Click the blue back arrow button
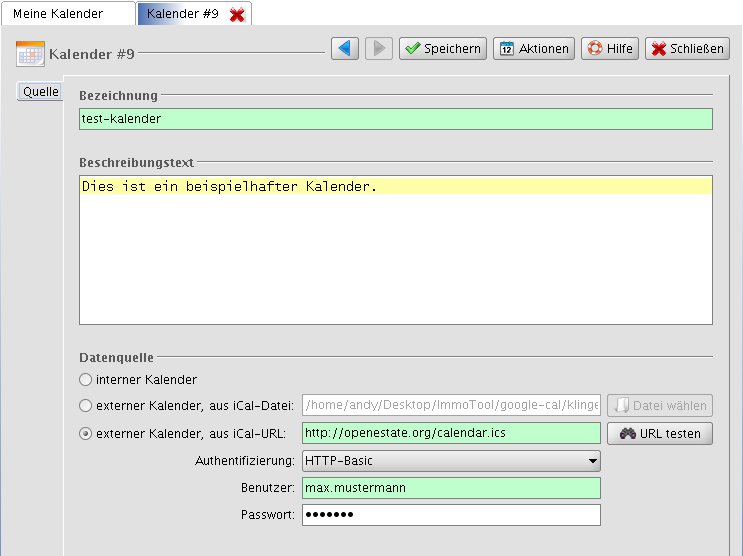 345,48
